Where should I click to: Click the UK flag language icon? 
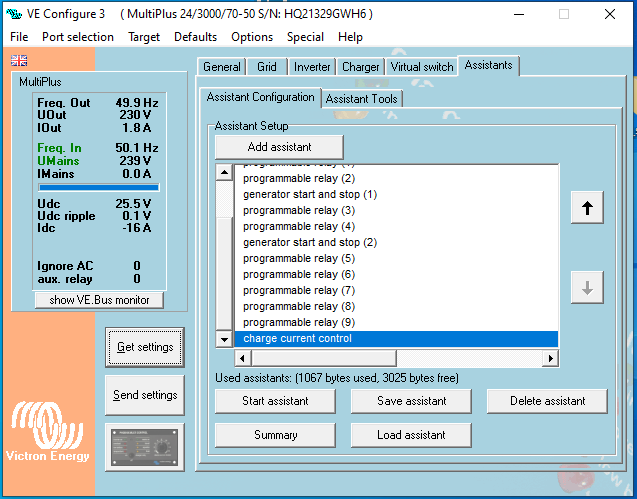pyautogui.click(x=19, y=61)
